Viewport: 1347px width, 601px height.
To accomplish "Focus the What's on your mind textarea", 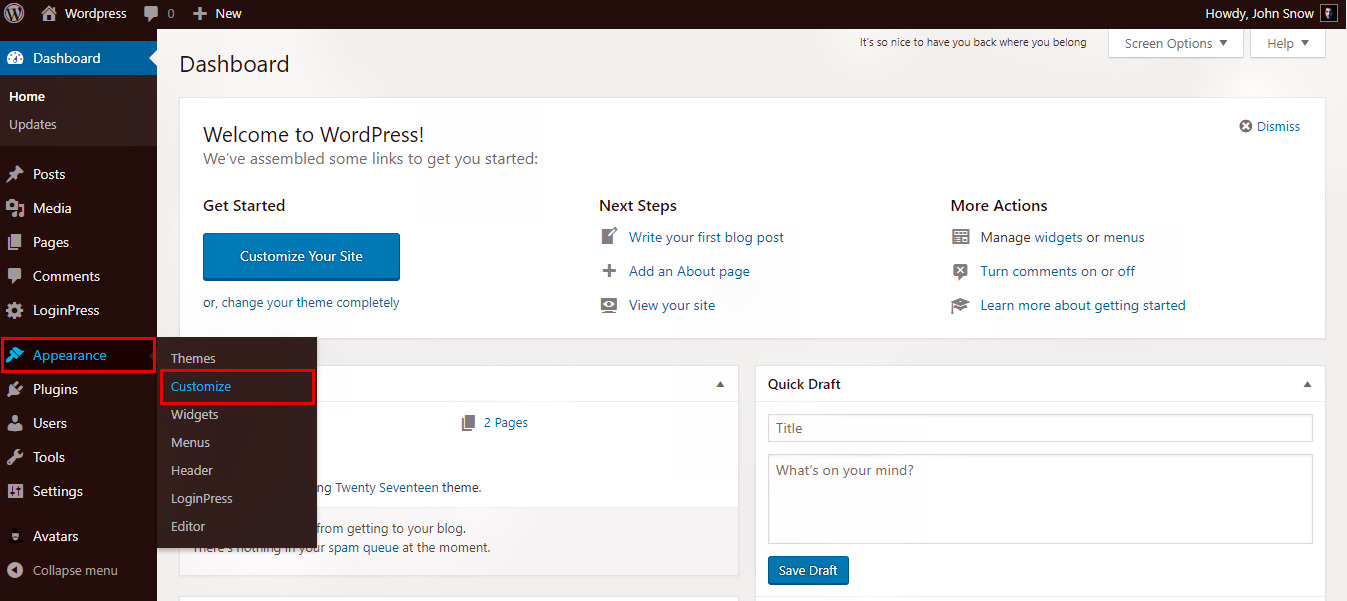I will (1040, 499).
